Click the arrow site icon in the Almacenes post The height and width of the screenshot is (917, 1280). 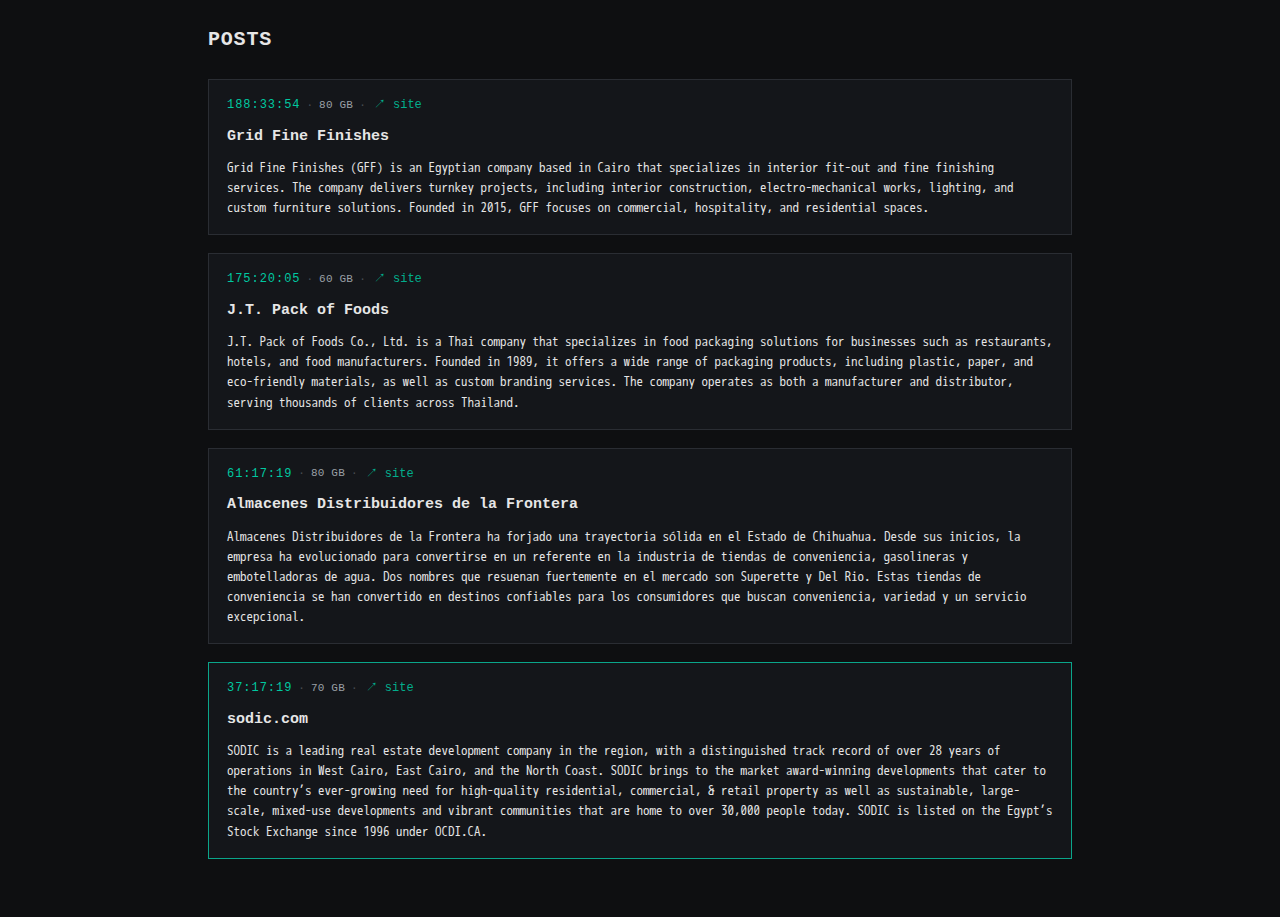[x=372, y=473]
